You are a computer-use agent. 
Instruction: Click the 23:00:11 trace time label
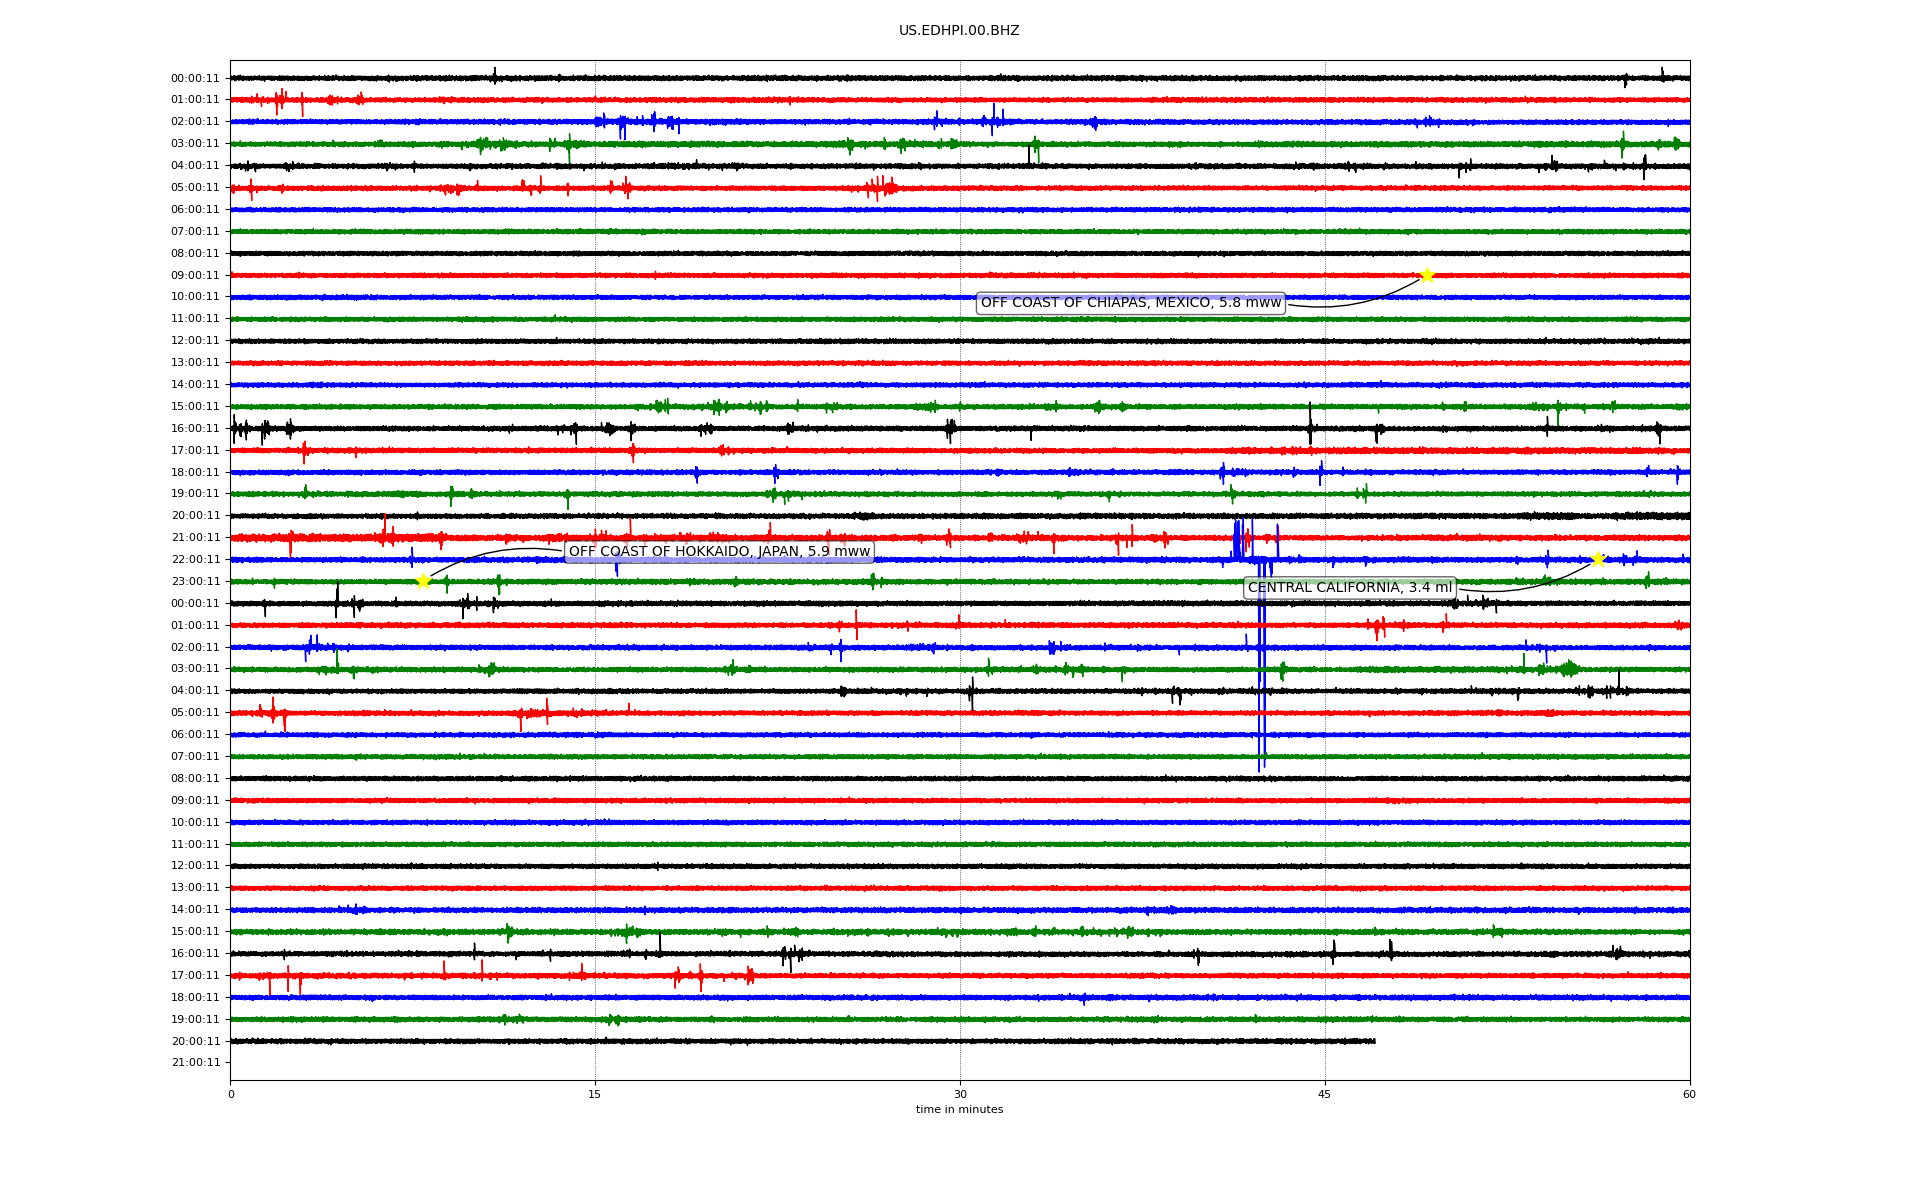195,582
